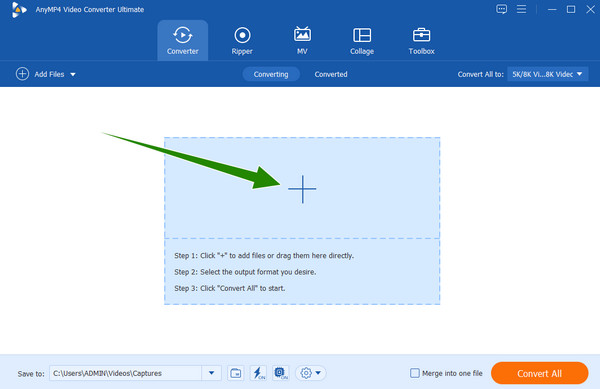Open the Ripper module

(x=242, y=41)
